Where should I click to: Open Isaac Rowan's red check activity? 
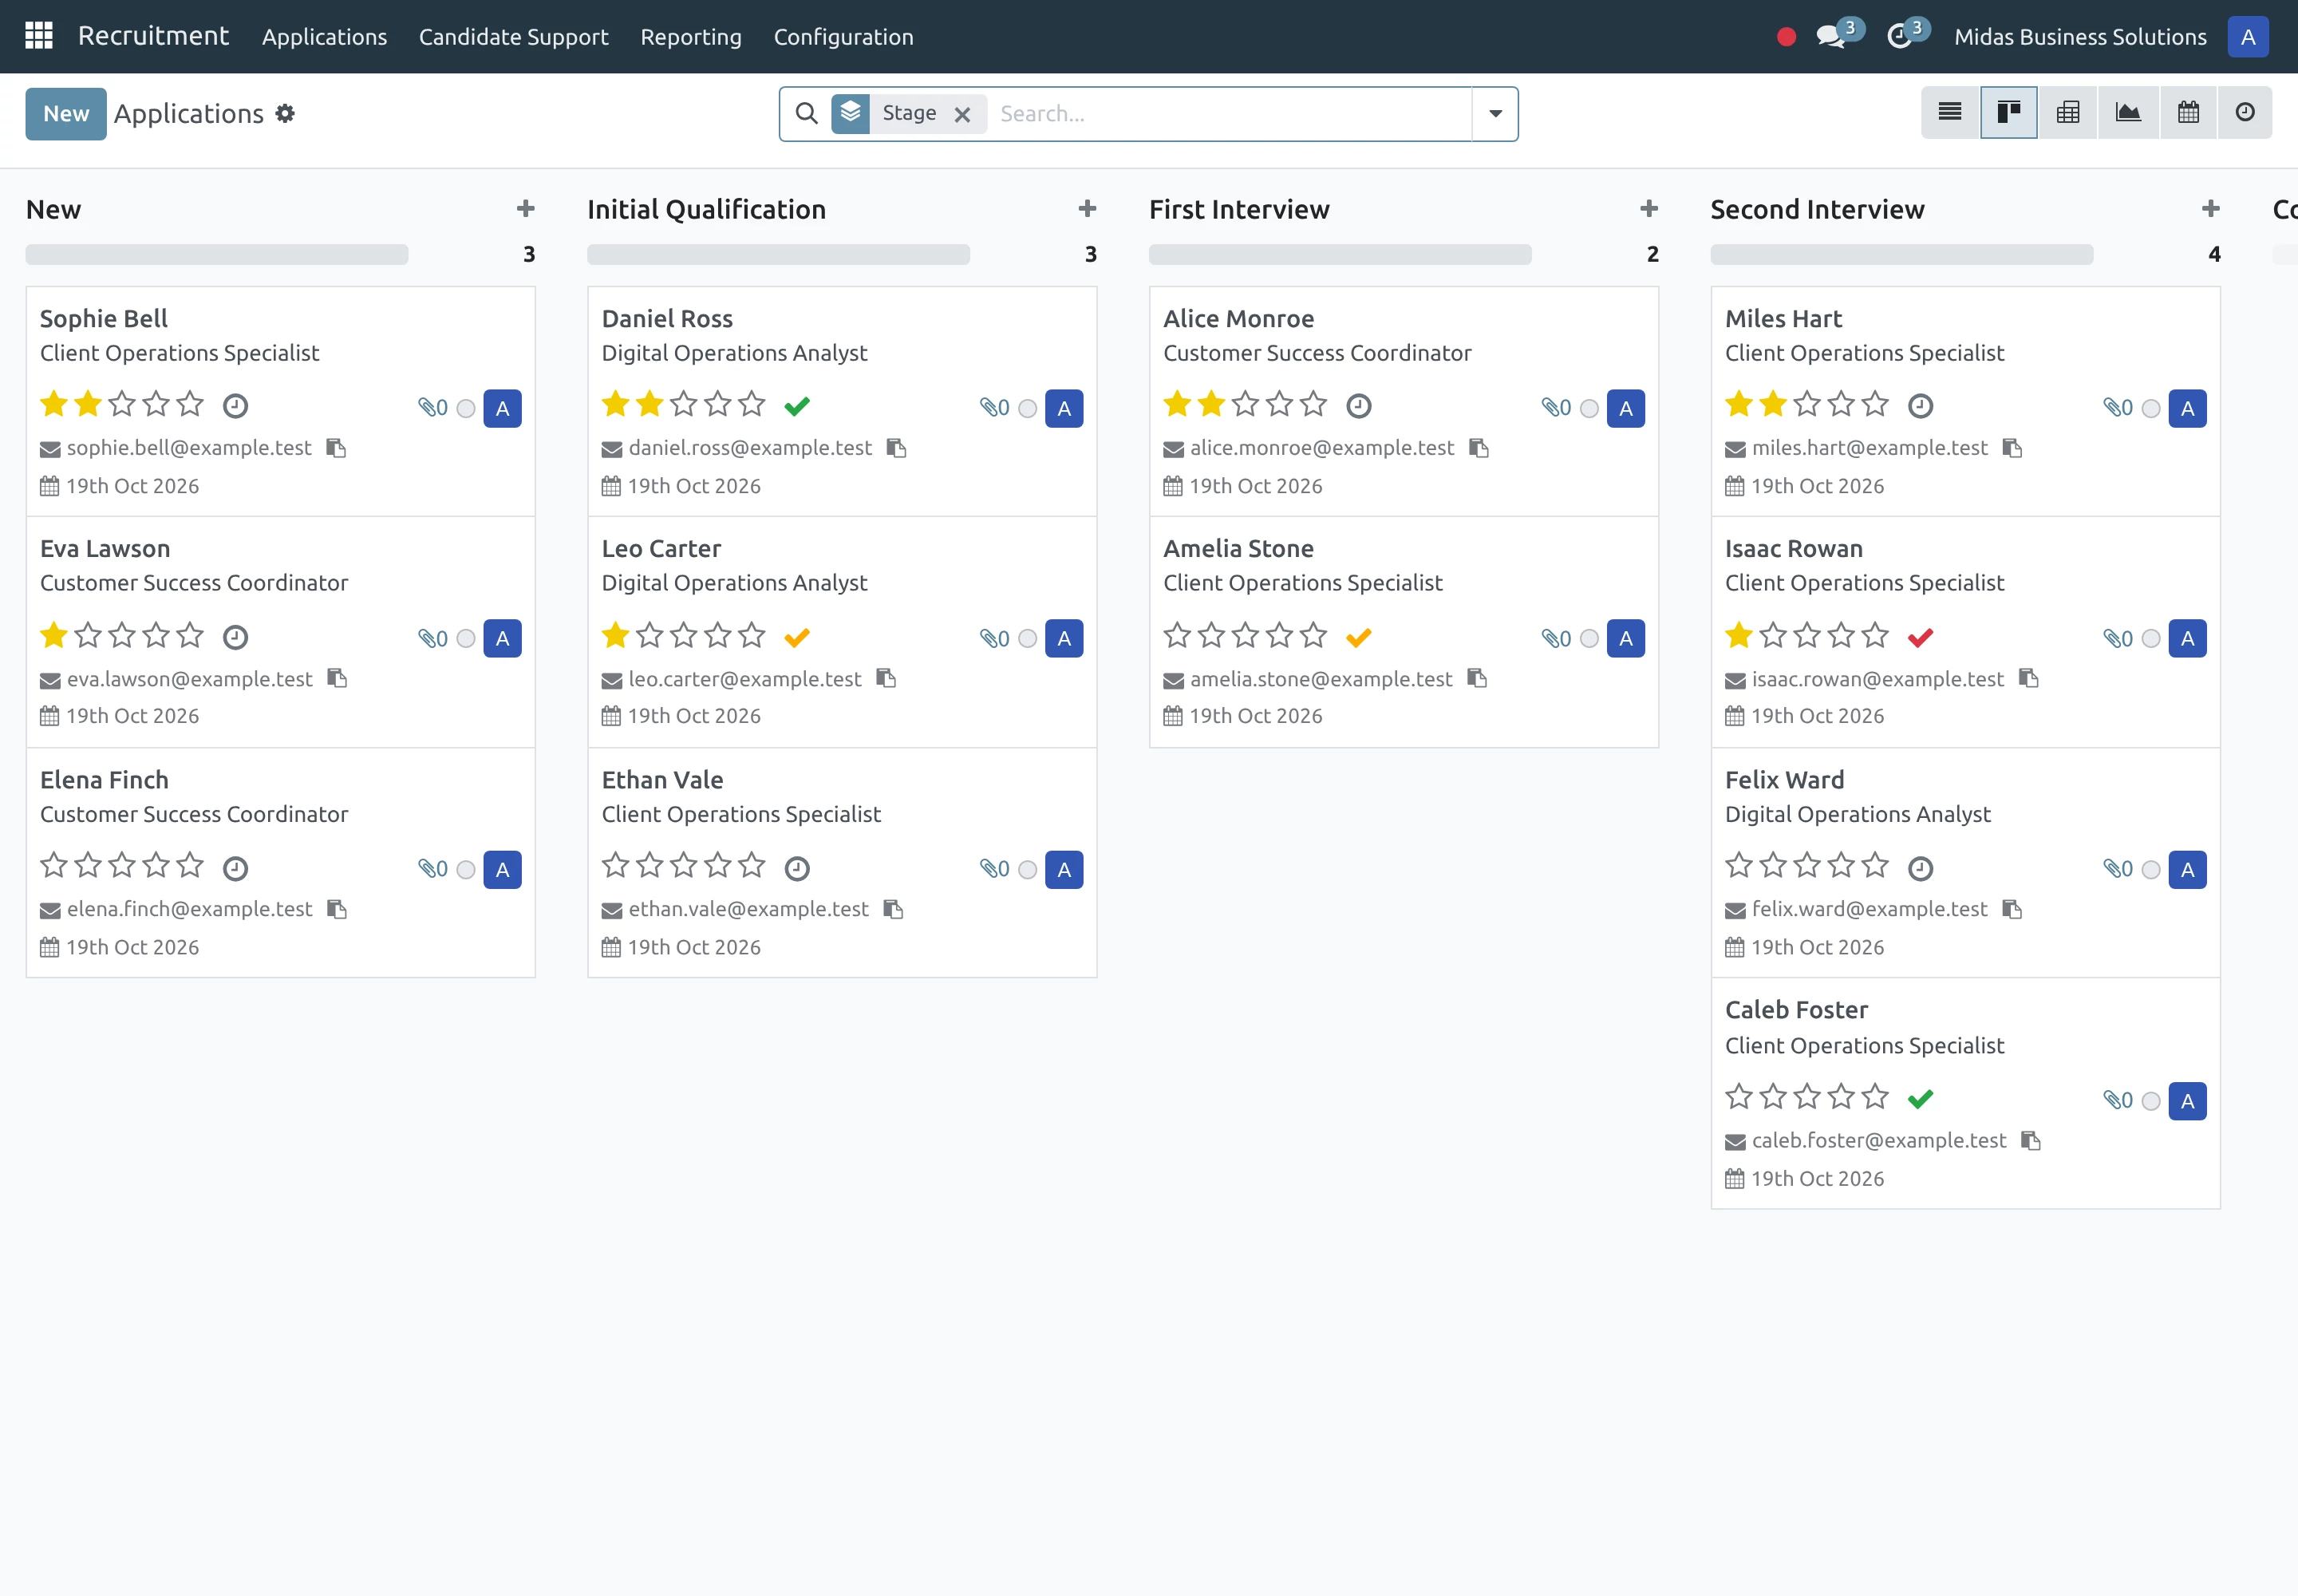[1920, 637]
